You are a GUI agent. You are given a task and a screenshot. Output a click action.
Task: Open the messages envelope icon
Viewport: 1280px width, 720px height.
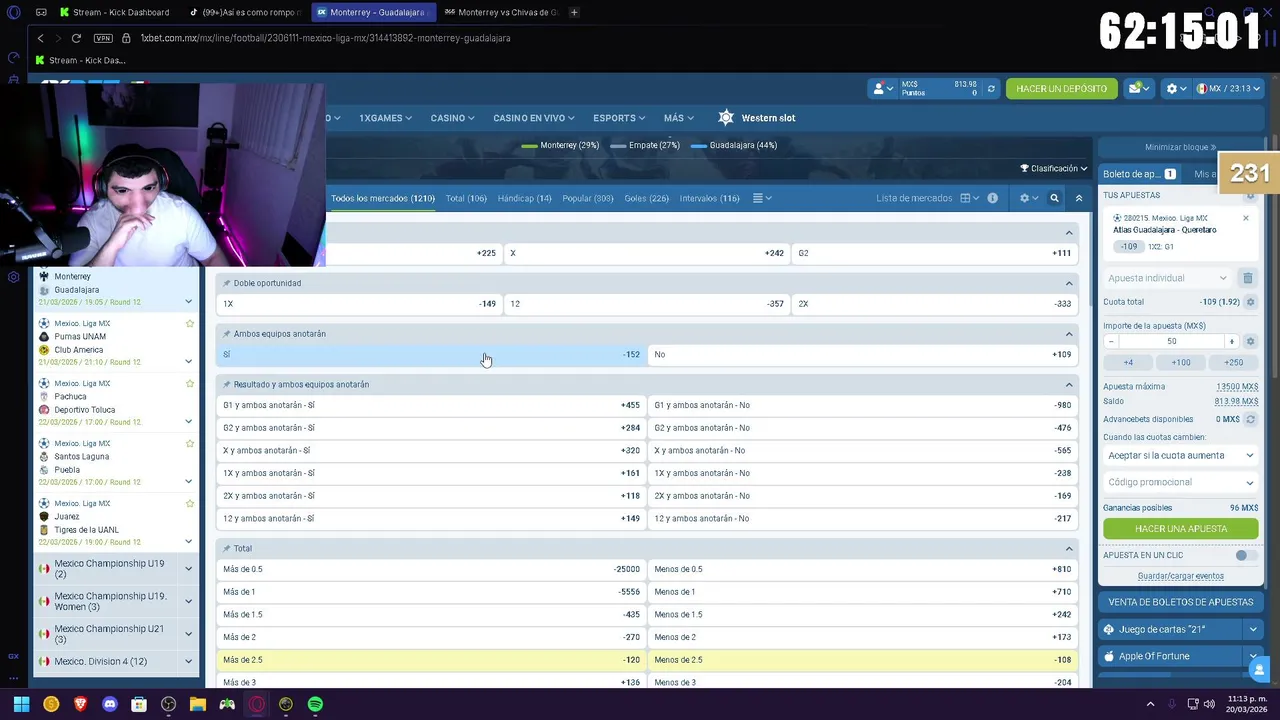tap(1139, 89)
